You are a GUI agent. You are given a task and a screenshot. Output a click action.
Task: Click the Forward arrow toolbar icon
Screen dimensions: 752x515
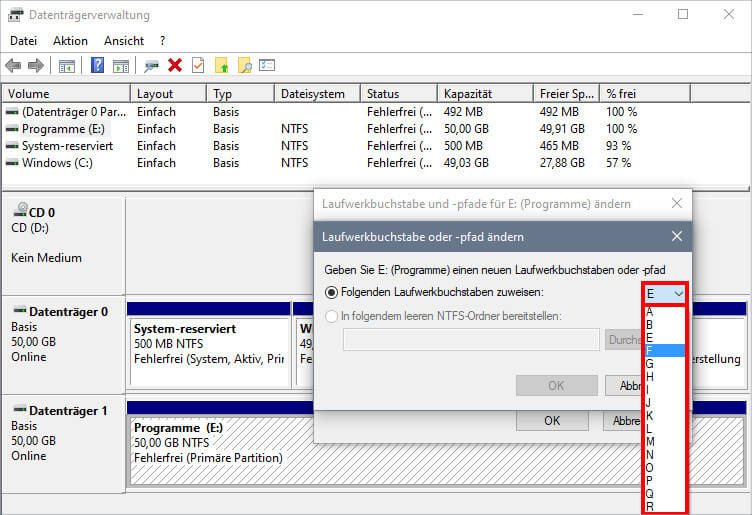(36, 65)
